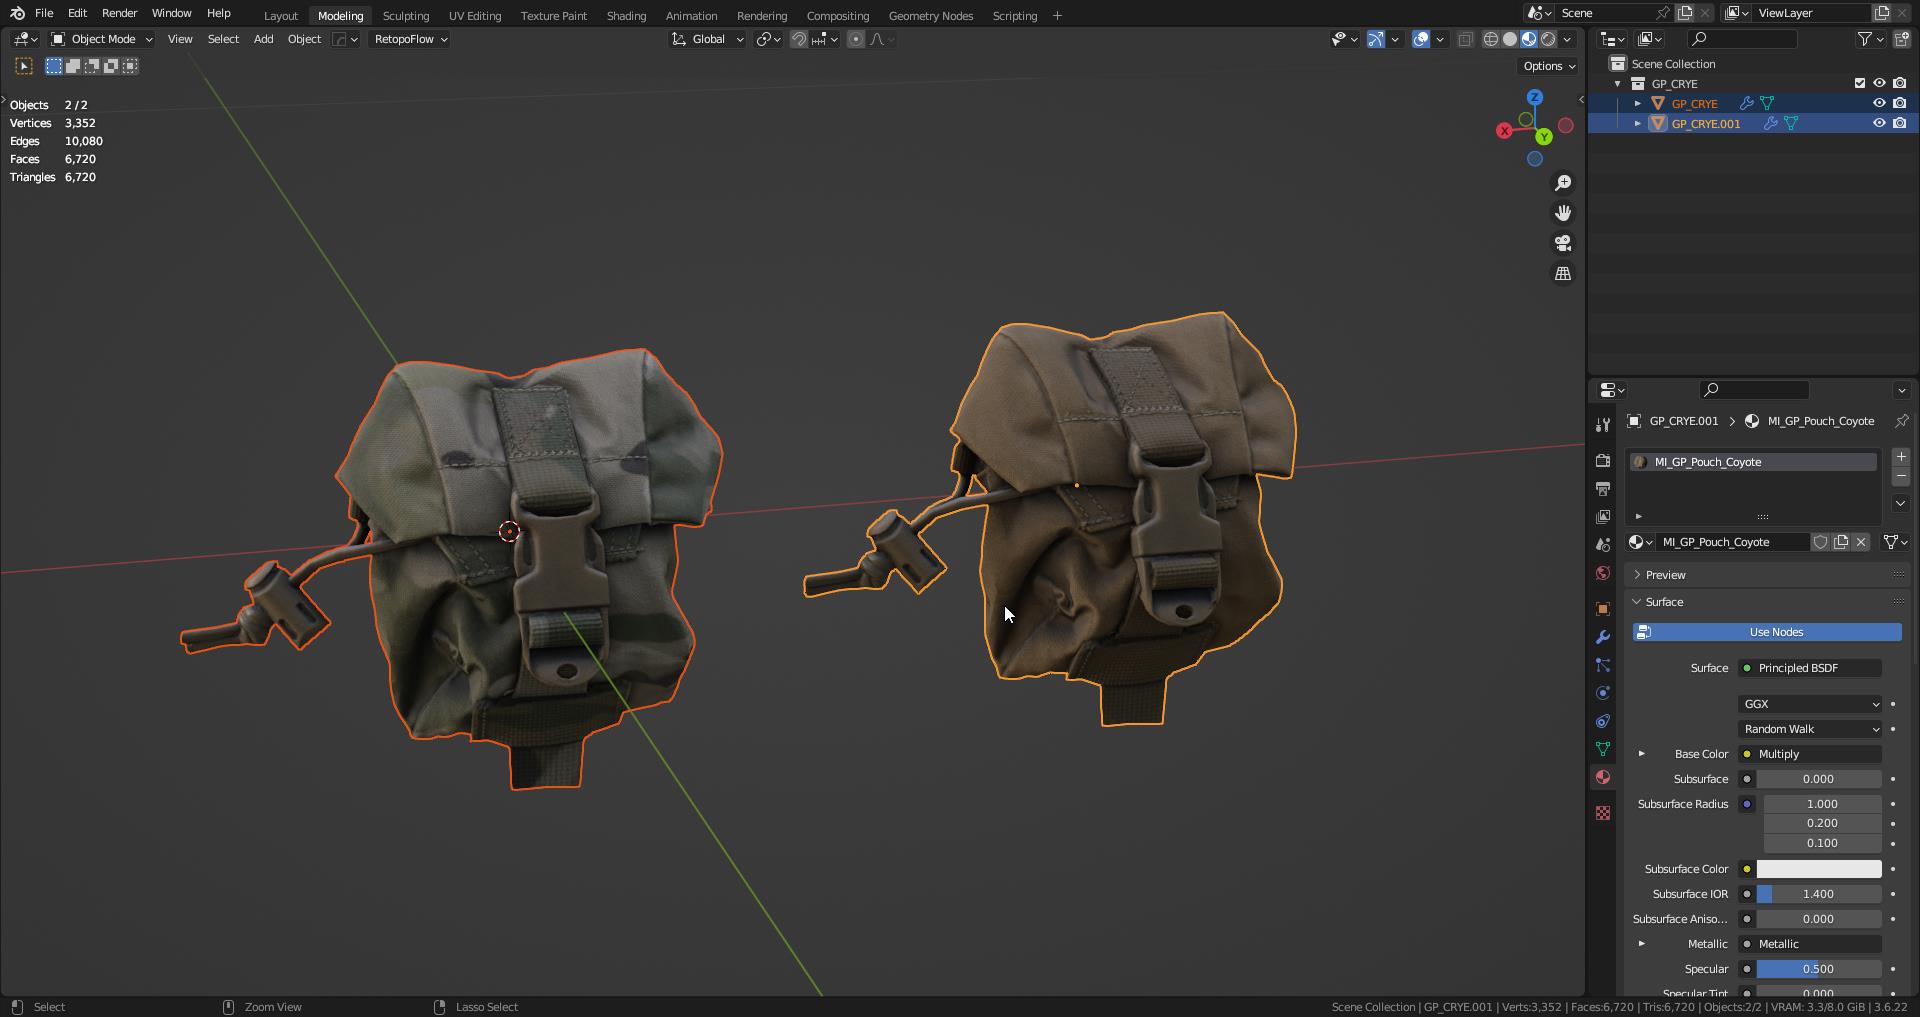The height and width of the screenshot is (1017, 1920).
Task: Click the pan hand viewport icon
Action: pyautogui.click(x=1562, y=213)
